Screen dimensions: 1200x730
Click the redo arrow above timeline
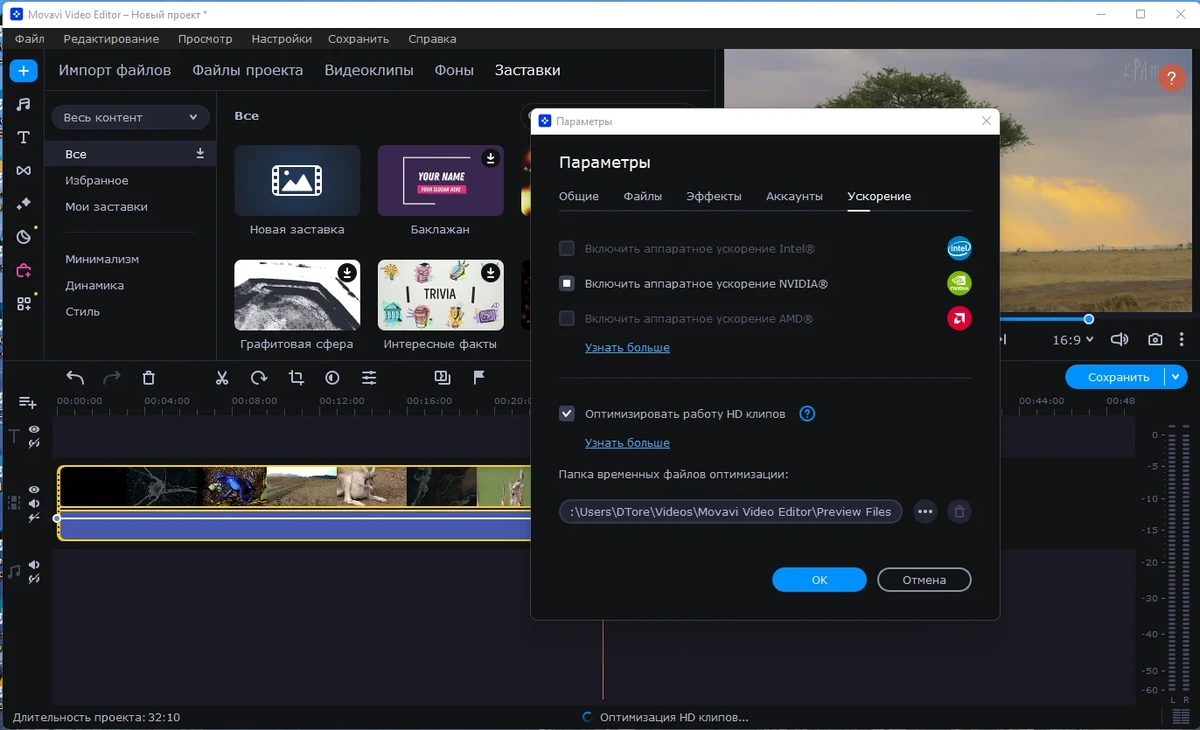(x=112, y=377)
